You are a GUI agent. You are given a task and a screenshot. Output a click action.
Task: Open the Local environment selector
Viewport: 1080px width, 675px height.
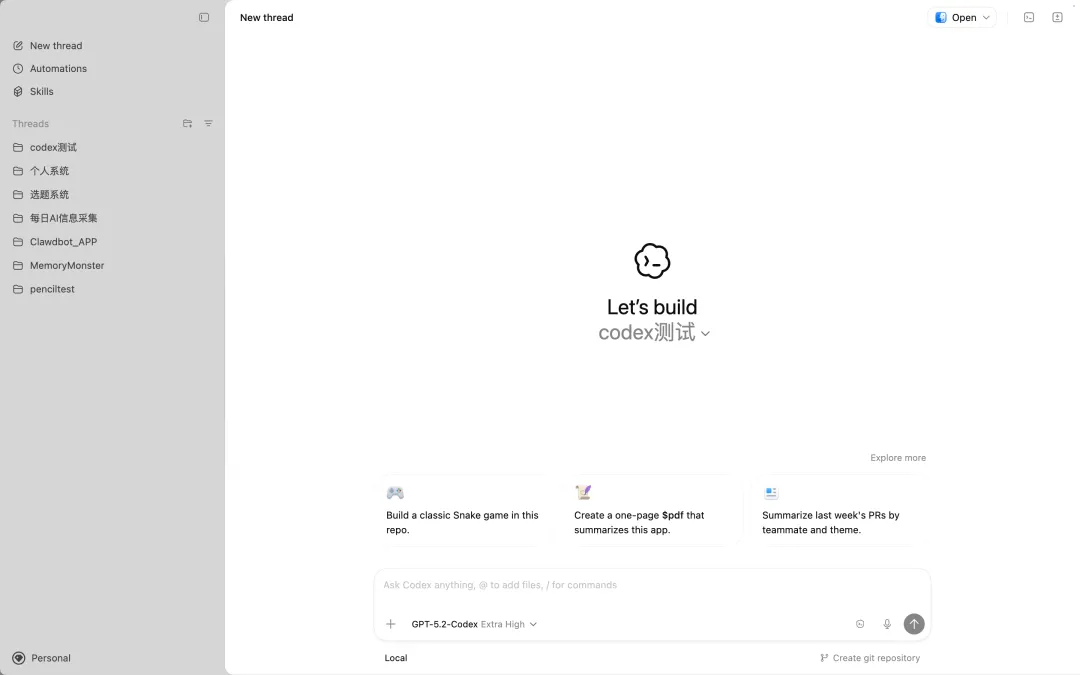click(x=396, y=658)
